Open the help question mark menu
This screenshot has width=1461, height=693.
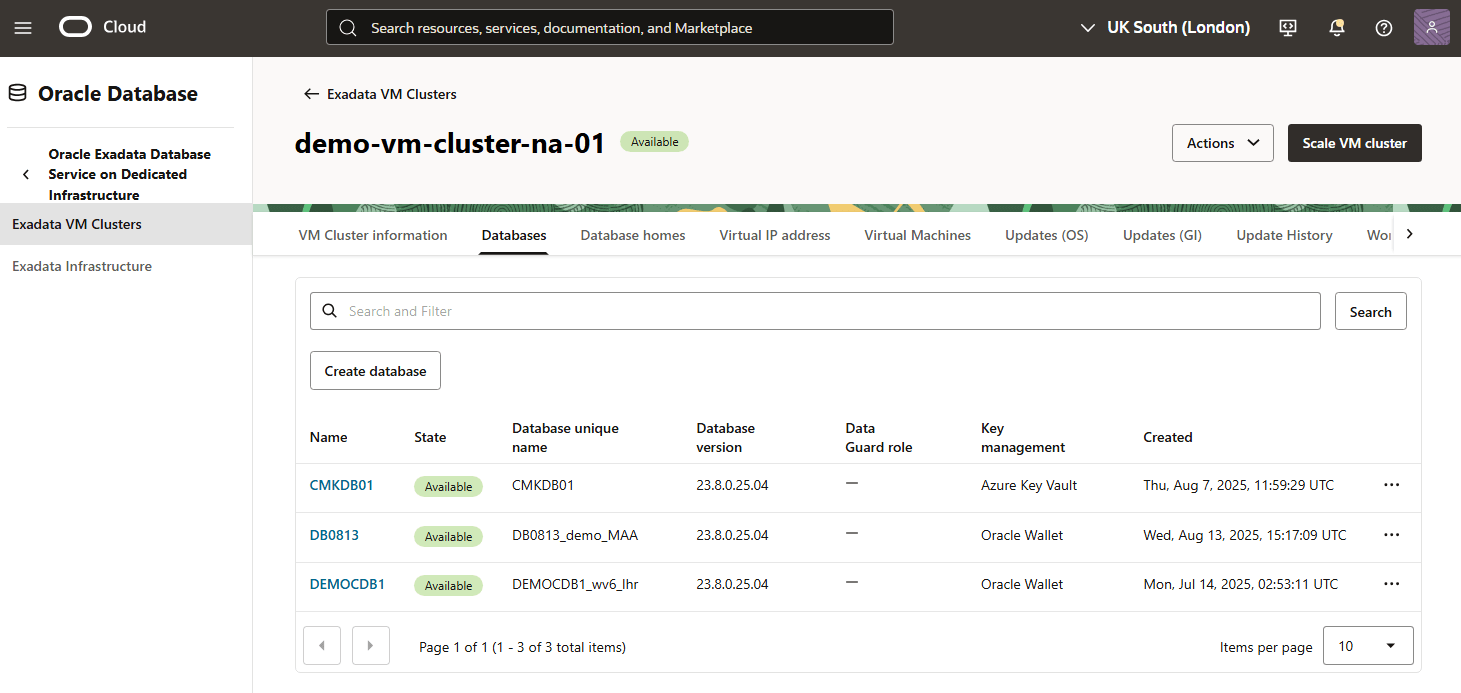1383,27
